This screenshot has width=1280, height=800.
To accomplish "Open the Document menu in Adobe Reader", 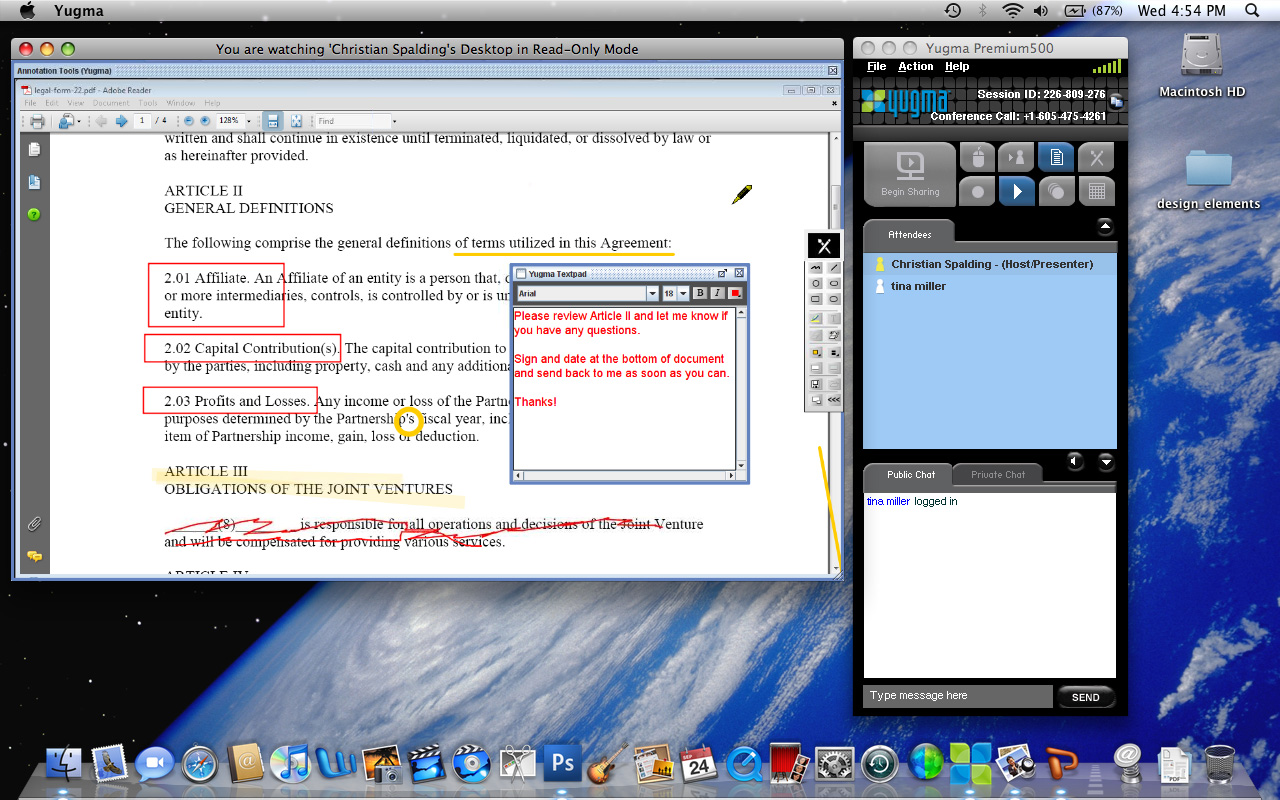I will (111, 103).
